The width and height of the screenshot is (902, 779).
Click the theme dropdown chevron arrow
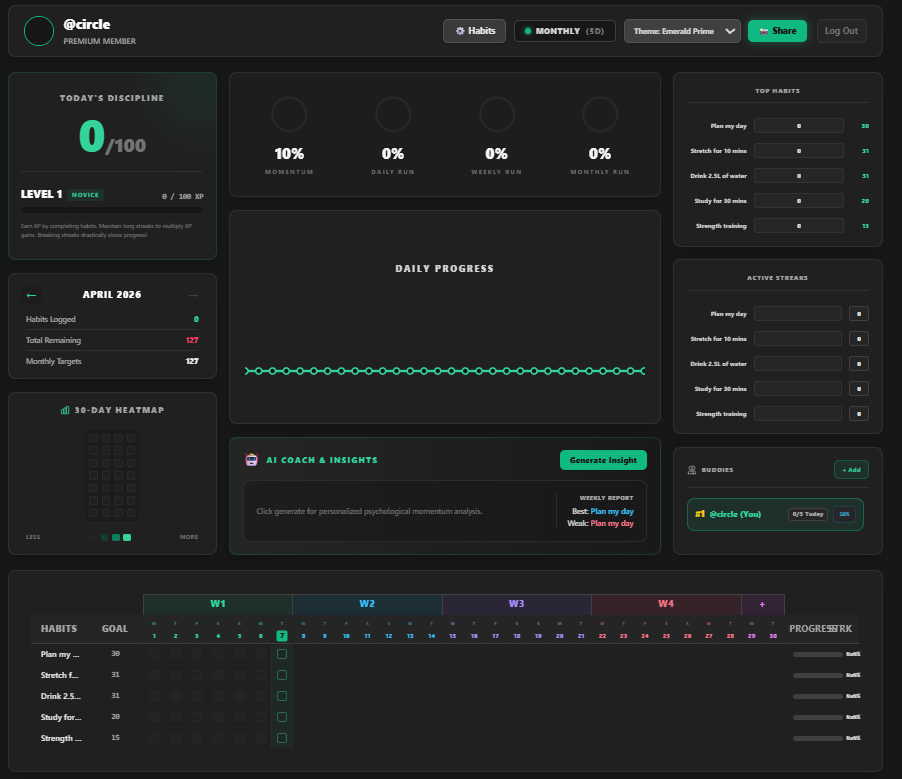pos(730,31)
